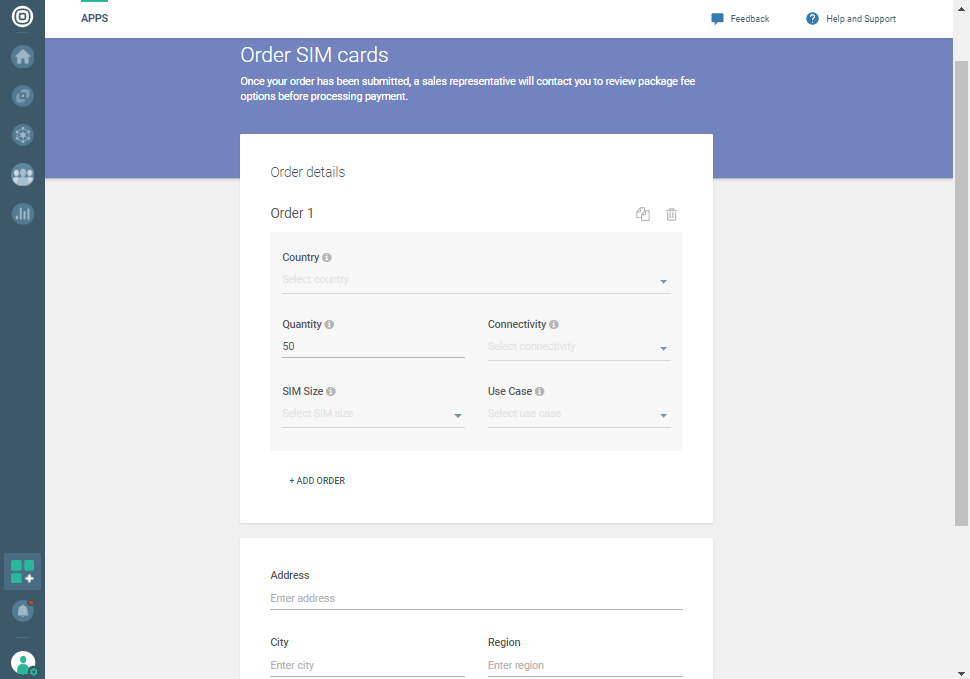The image size is (970, 679).
Task: Click the Feedback link
Action: click(x=740, y=19)
